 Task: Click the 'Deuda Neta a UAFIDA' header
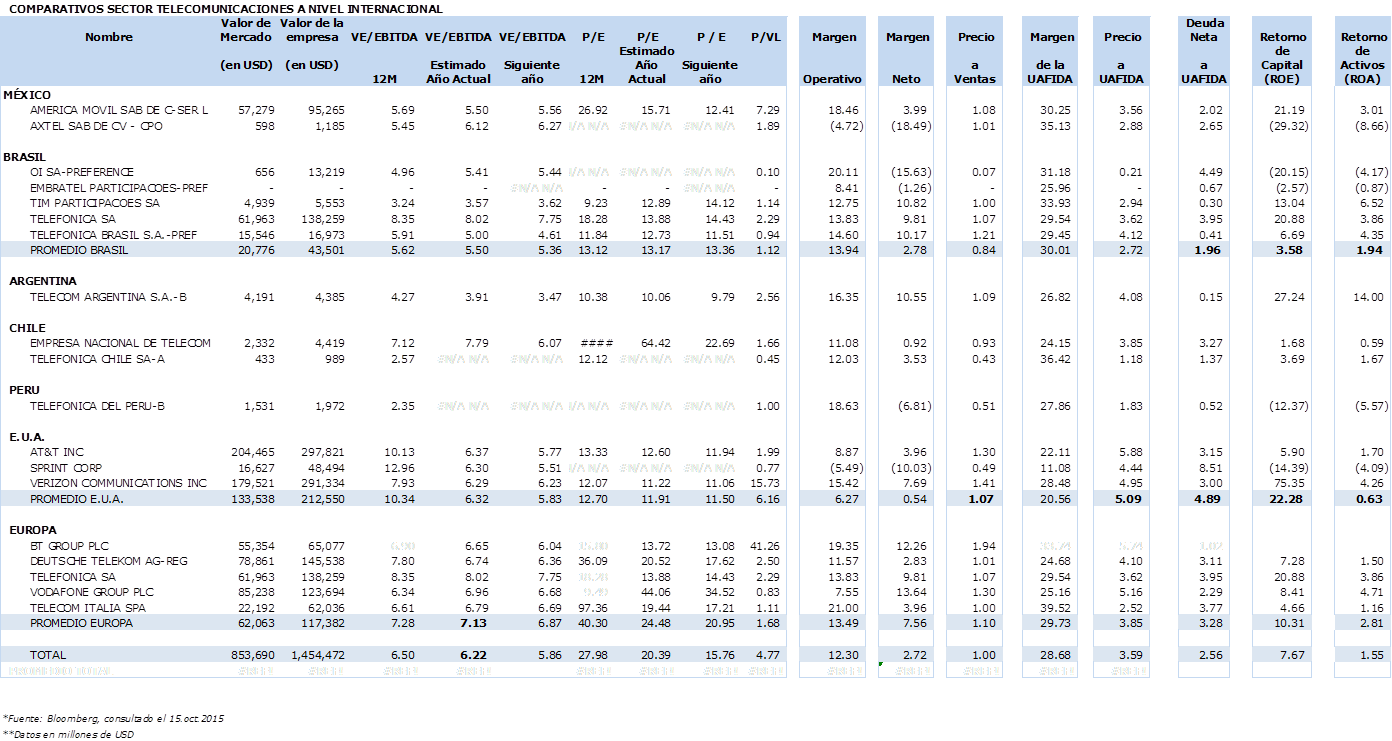1204,51
